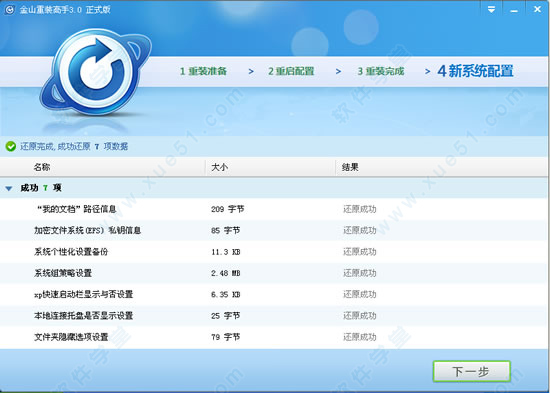
Task: Click the 85 字节 size value
Action: [226, 231]
